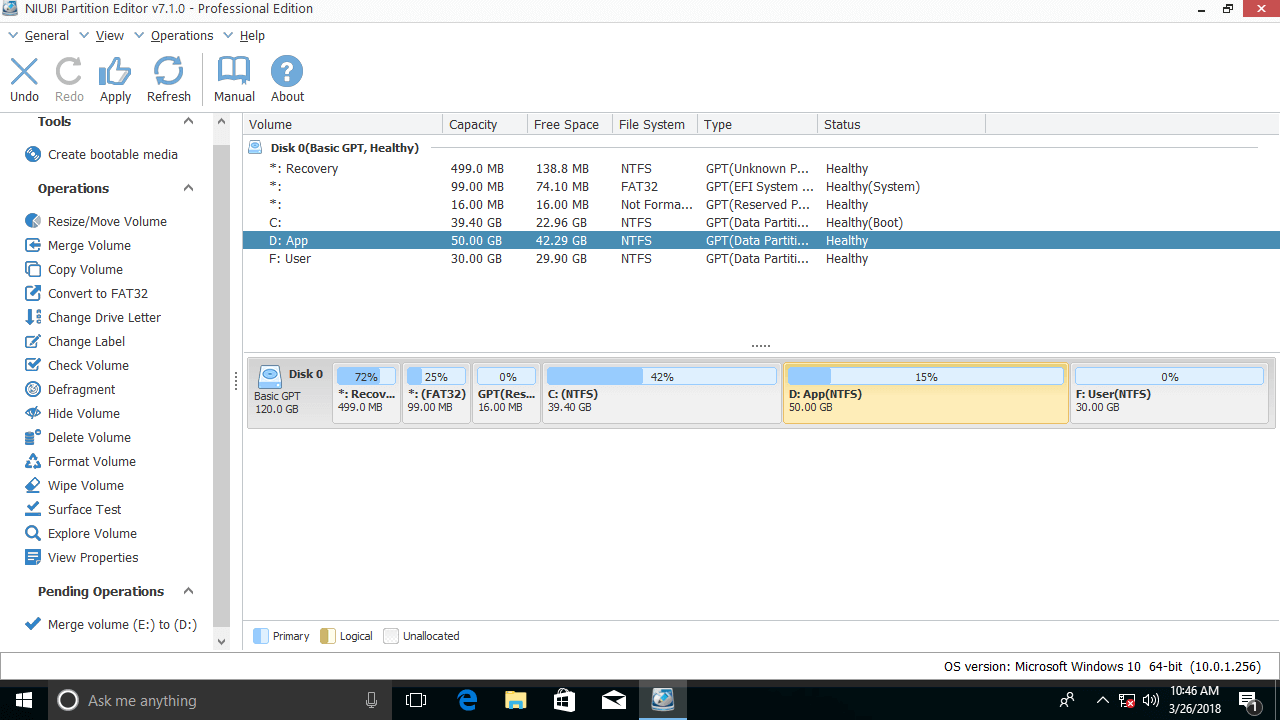
Task: Click the View Properties icon
Action: click(x=33, y=557)
